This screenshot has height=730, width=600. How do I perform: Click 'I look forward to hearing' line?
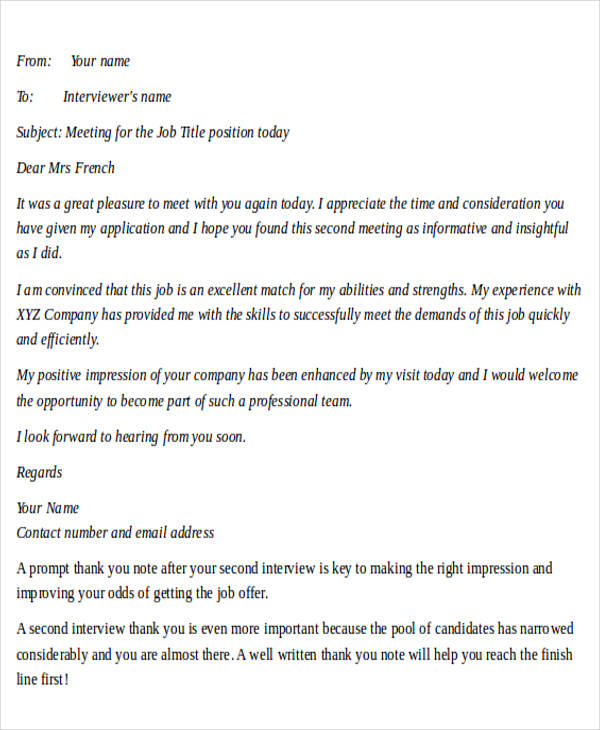point(131,437)
